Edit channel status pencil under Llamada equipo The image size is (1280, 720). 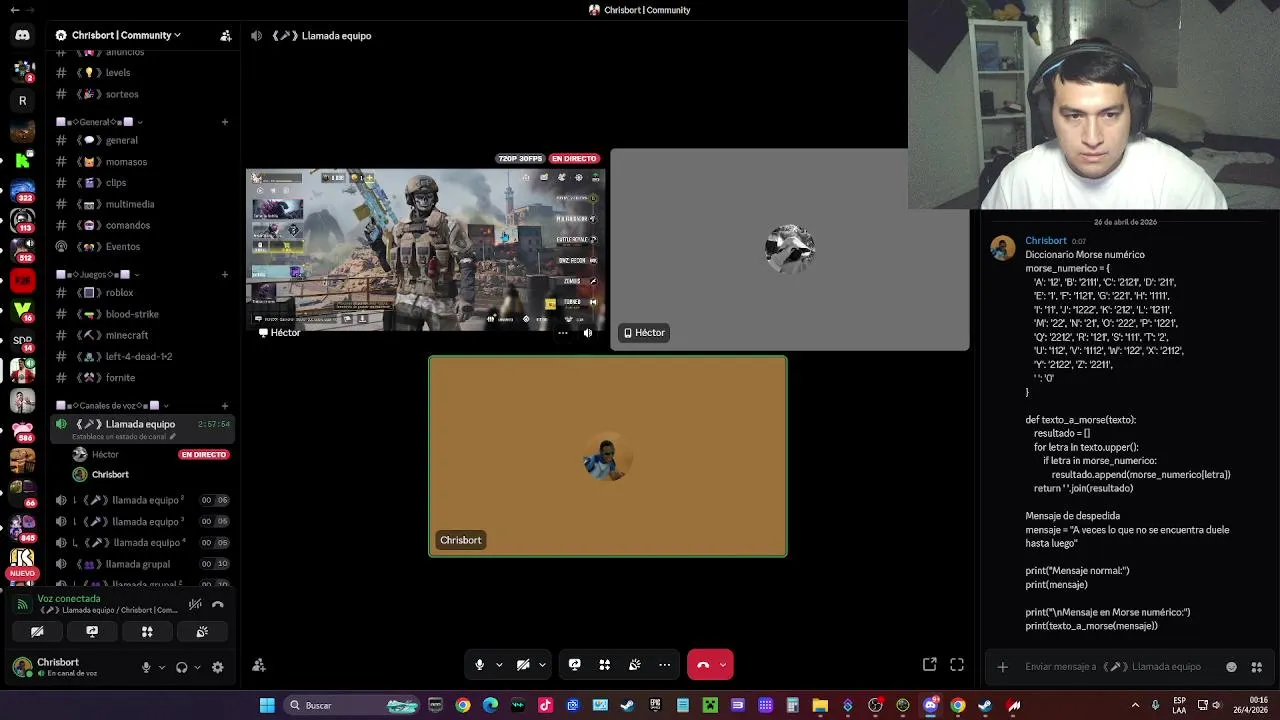173,437
